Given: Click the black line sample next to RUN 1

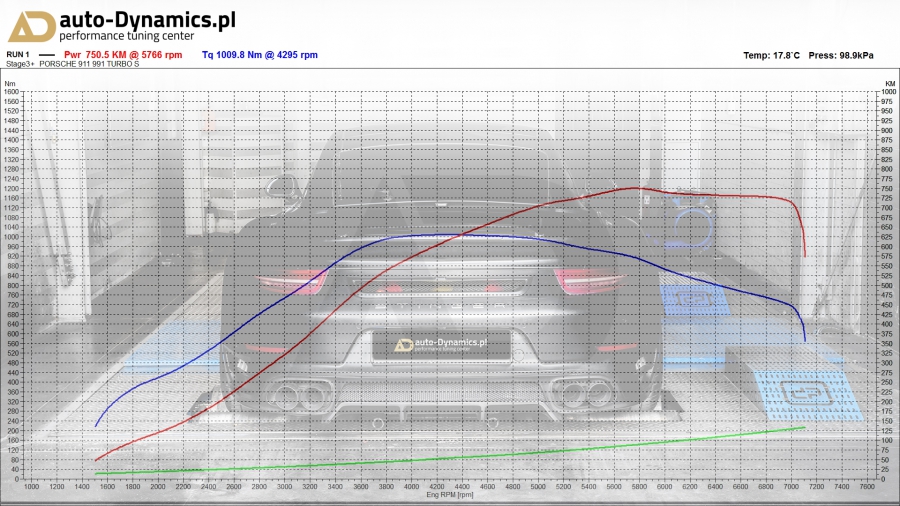Looking at the screenshot, I should pyautogui.click(x=47, y=55).
